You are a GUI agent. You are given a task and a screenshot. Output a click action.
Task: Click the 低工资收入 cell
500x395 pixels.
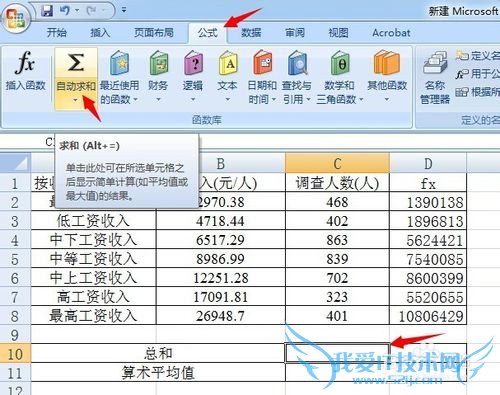pos(93,221)
